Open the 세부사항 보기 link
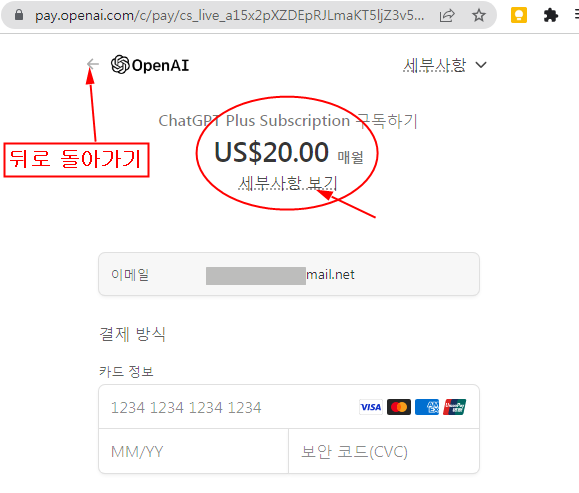This screenshot has width=579, height=493. coord(288,183)
